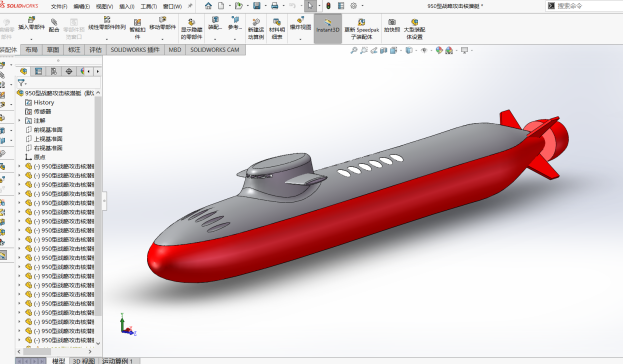Click 新建运动算例 (New Motion Study)
This screenshot has width=623, height=364.
tap(256, 29)
